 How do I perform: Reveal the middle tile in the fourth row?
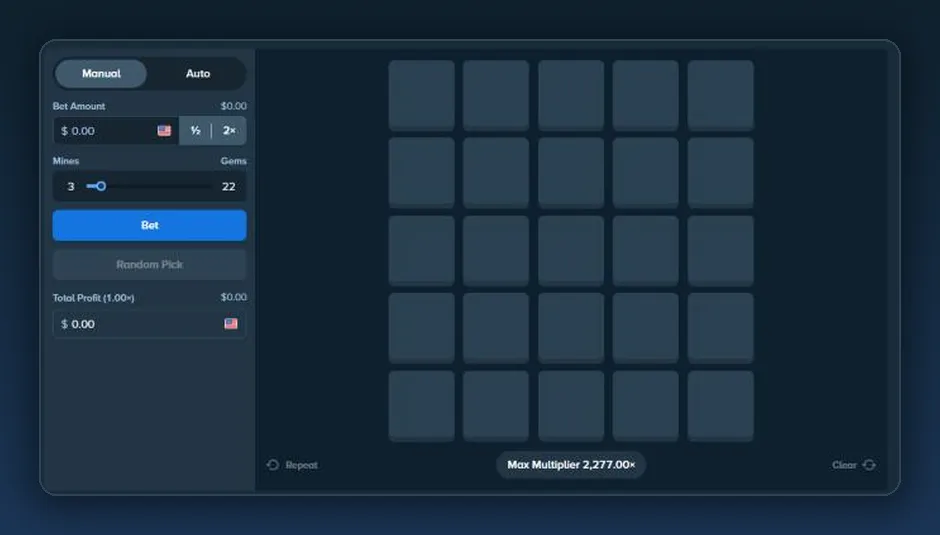click(571, 328)
